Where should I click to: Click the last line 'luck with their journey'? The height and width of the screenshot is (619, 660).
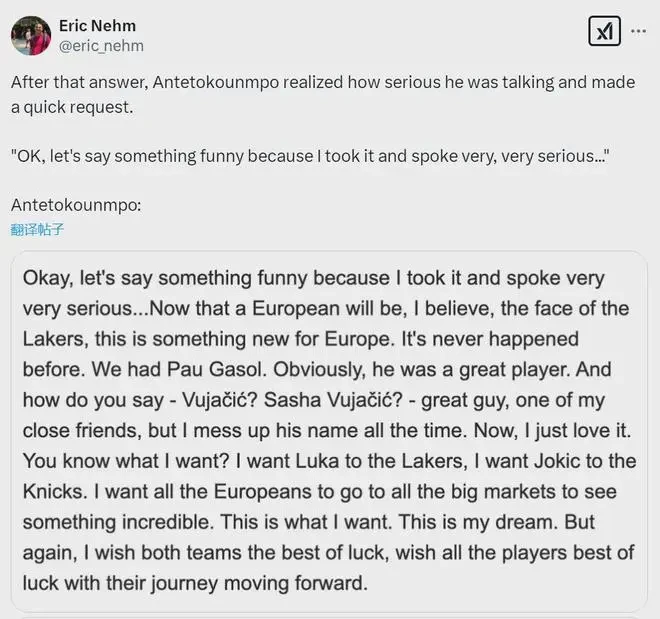pos(195,583)
